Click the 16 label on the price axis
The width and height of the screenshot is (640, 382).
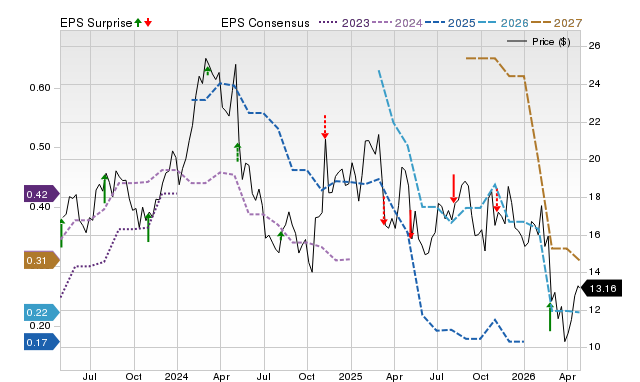coord(595,235)
